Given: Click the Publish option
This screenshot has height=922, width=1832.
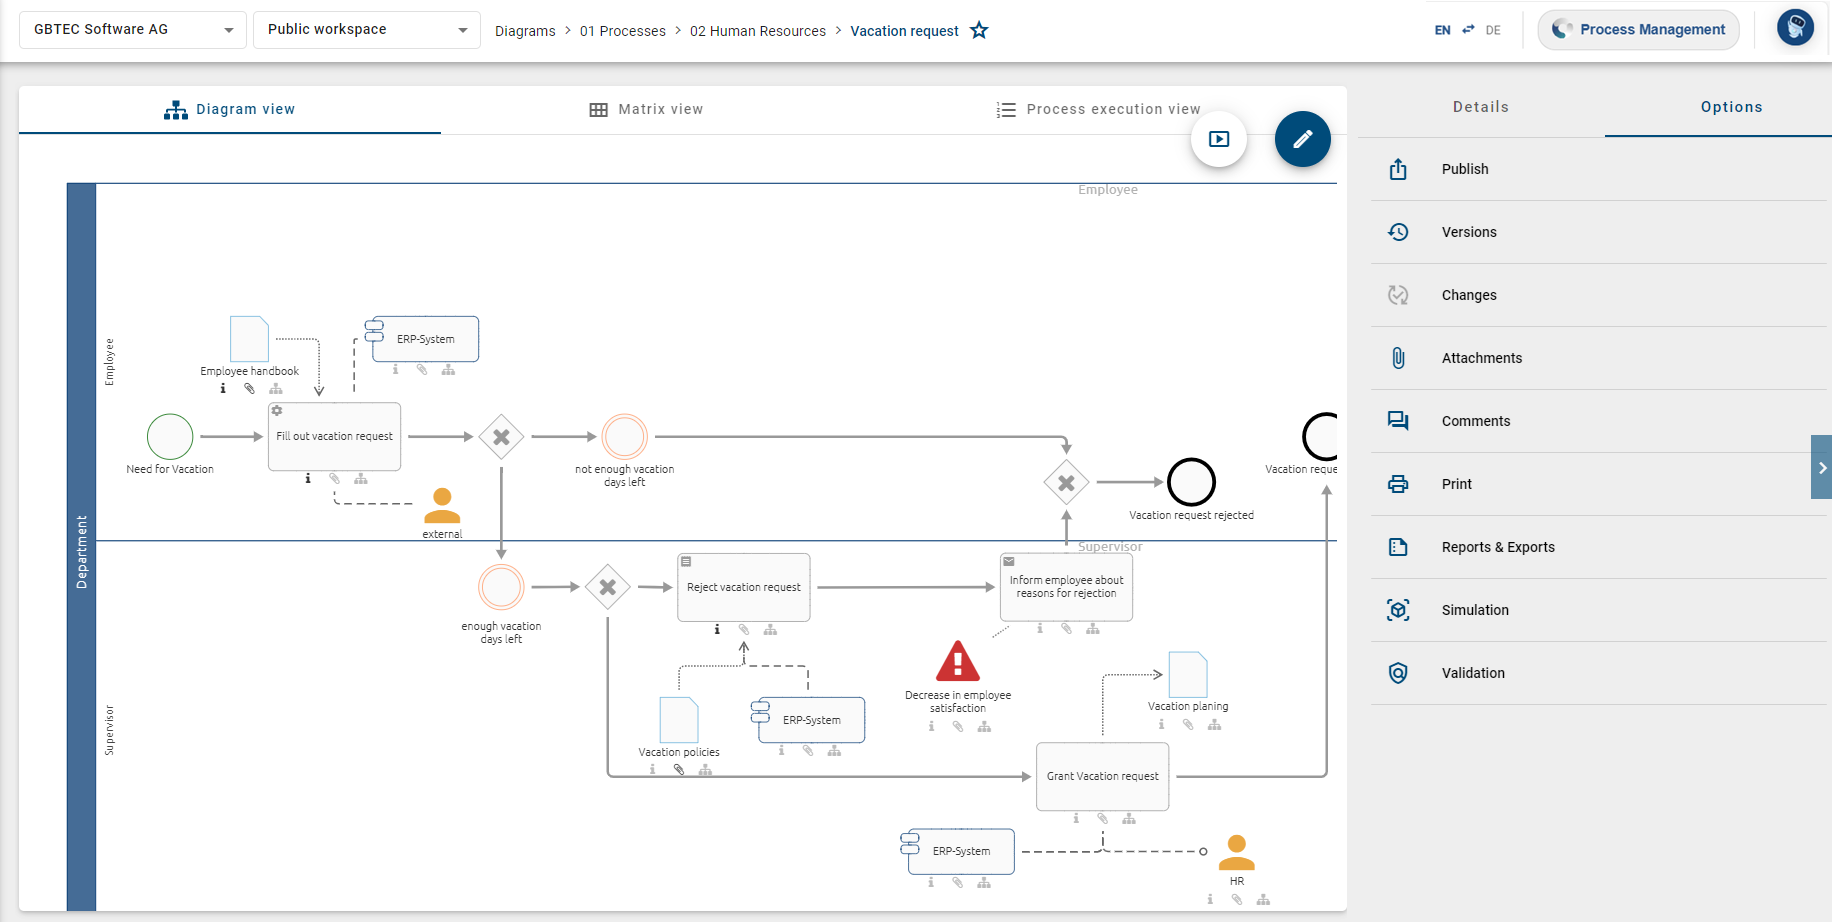Looking at the screenshot, I should 1598,169.
